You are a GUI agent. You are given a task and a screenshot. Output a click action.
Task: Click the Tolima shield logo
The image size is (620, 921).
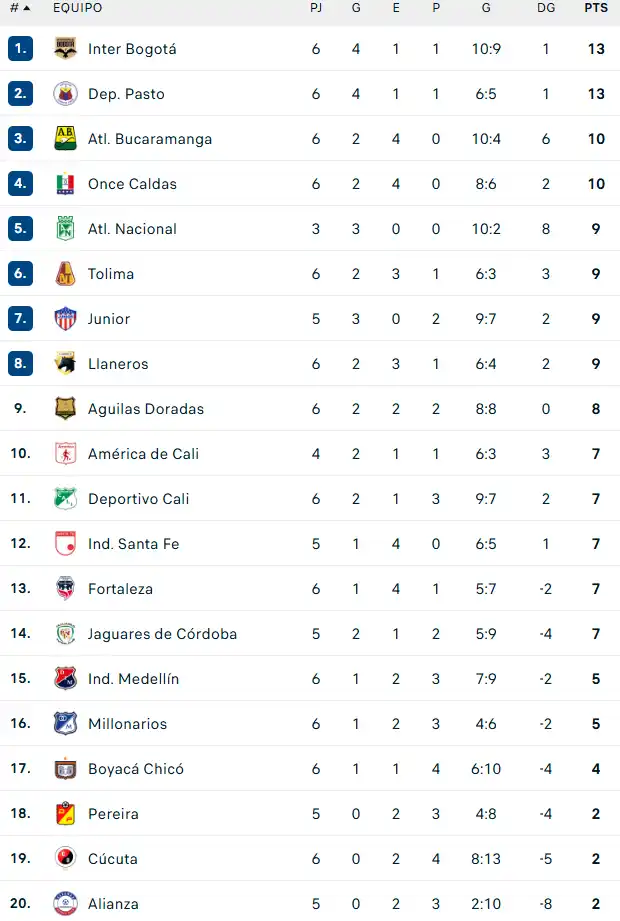click(66, 274)
